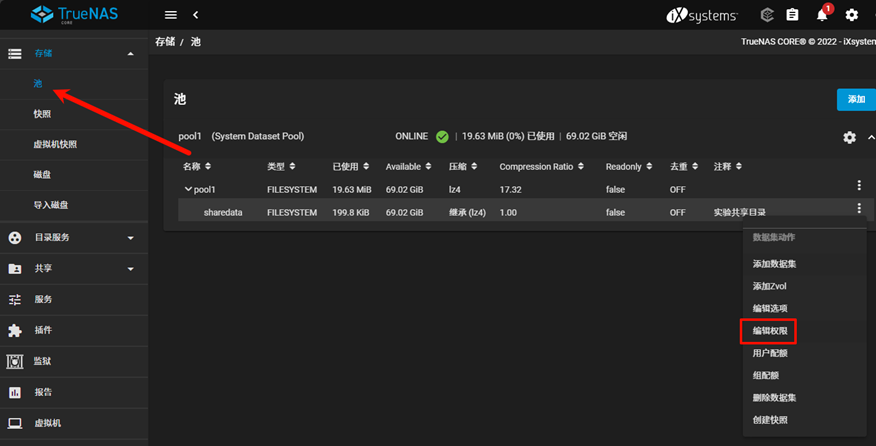This screenshot has width=876, height=446.
Task: Open the task manager clipboard icon
Action: click(x=792, y=15)
